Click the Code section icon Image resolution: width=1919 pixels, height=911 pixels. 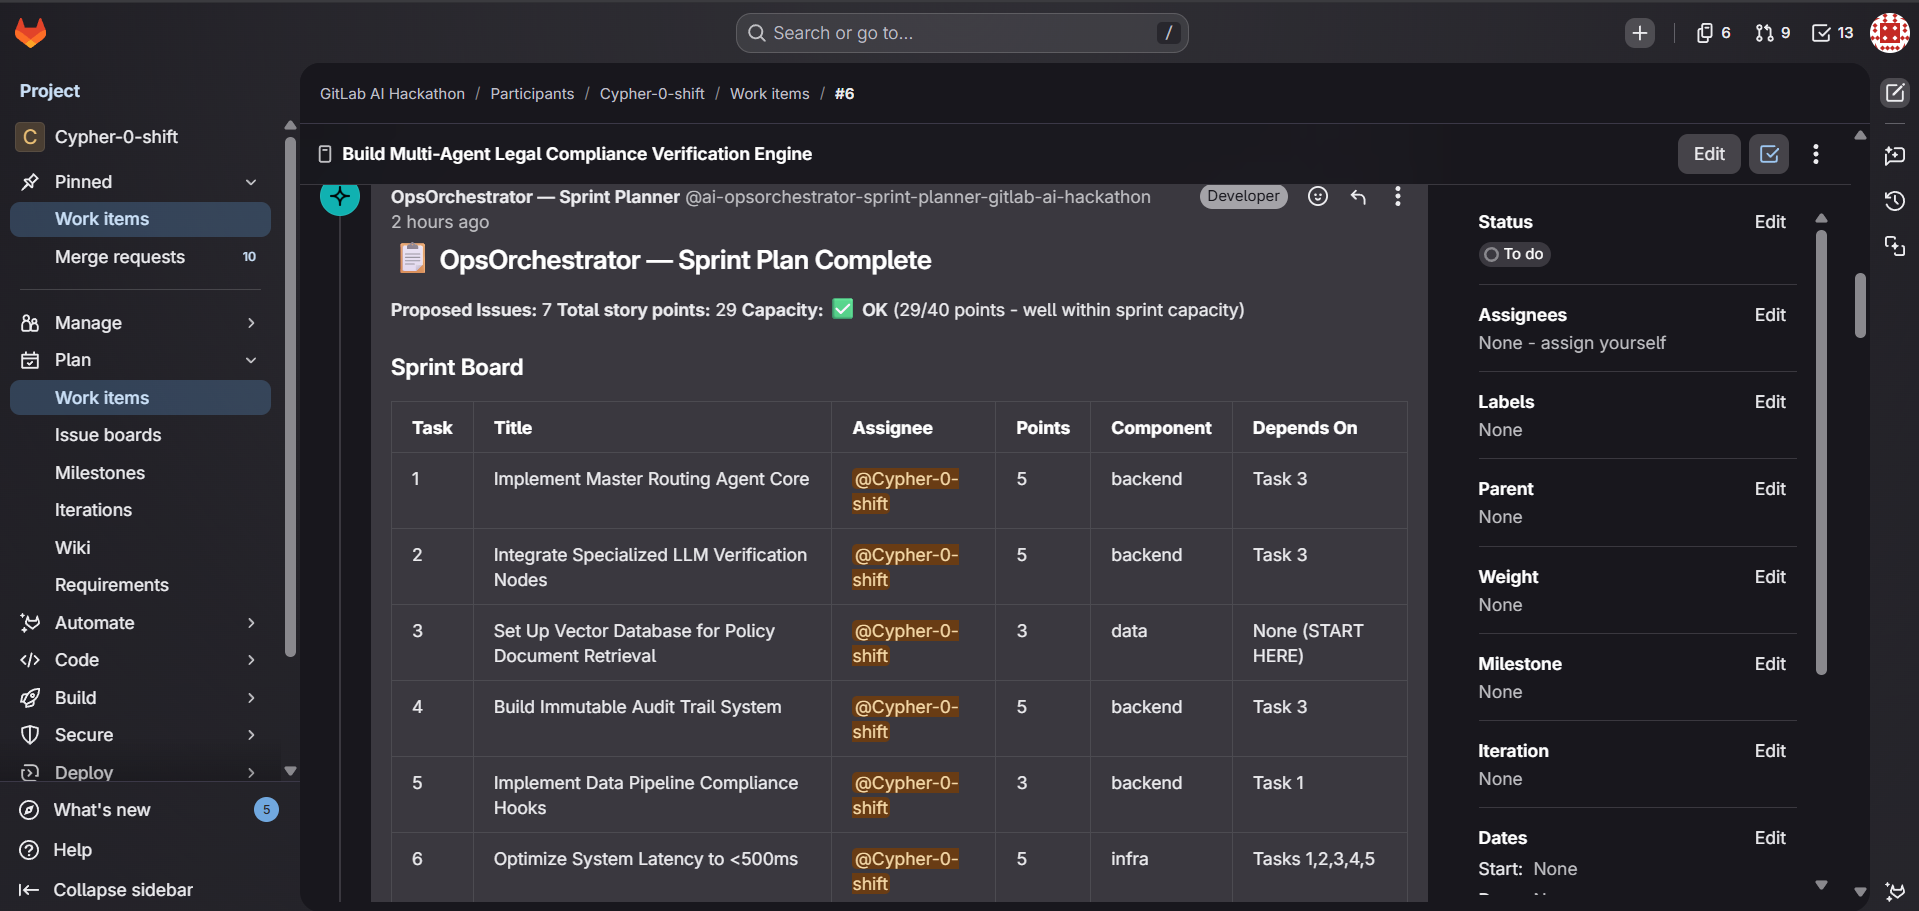coord(30,660)
